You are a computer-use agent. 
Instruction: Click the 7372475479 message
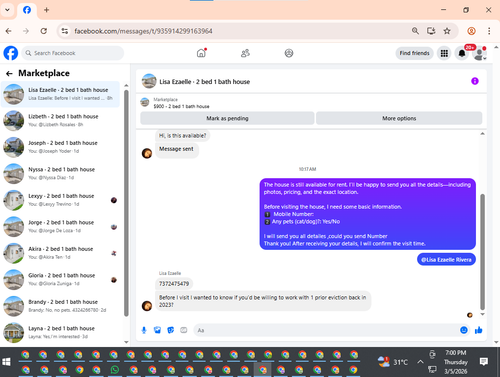tap(174, 284)
